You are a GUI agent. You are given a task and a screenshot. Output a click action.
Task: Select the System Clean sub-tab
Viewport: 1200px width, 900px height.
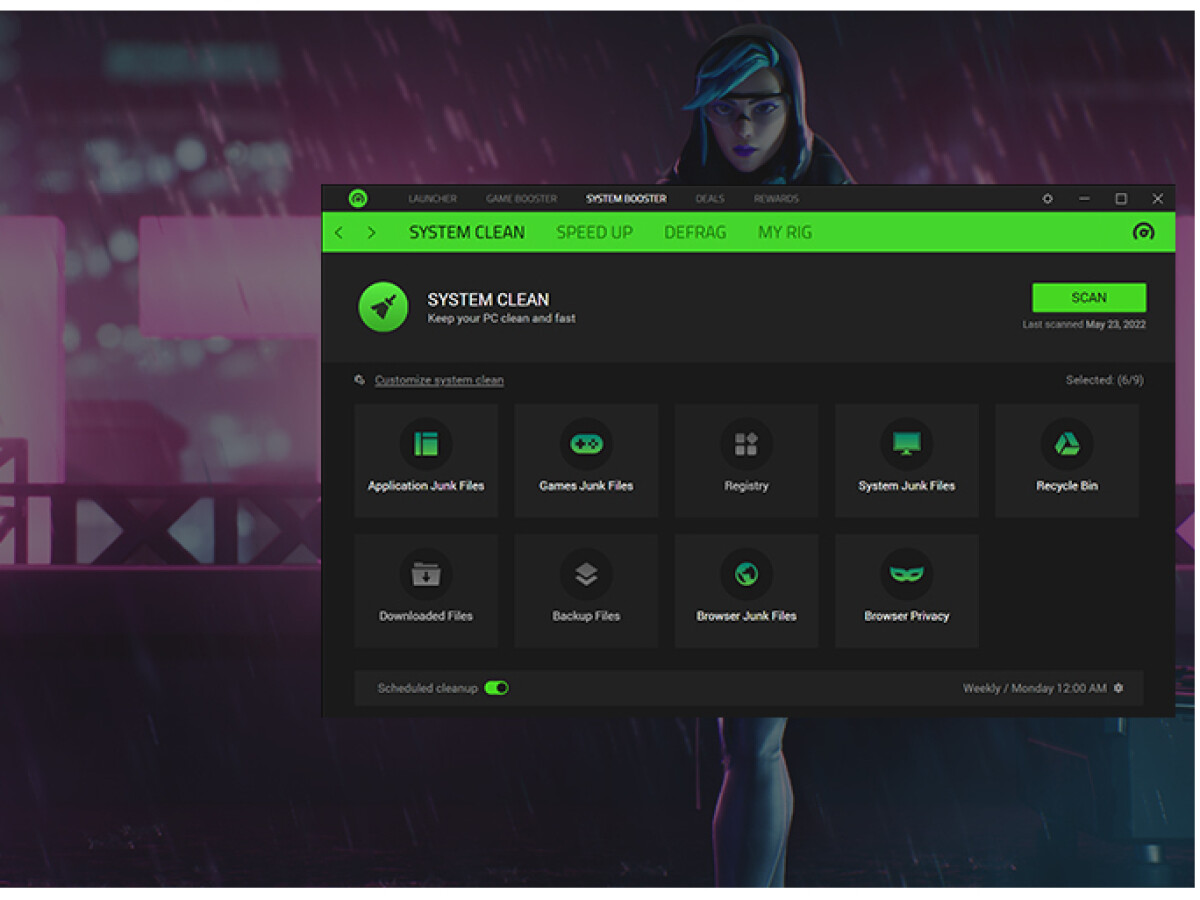(467, 232)
